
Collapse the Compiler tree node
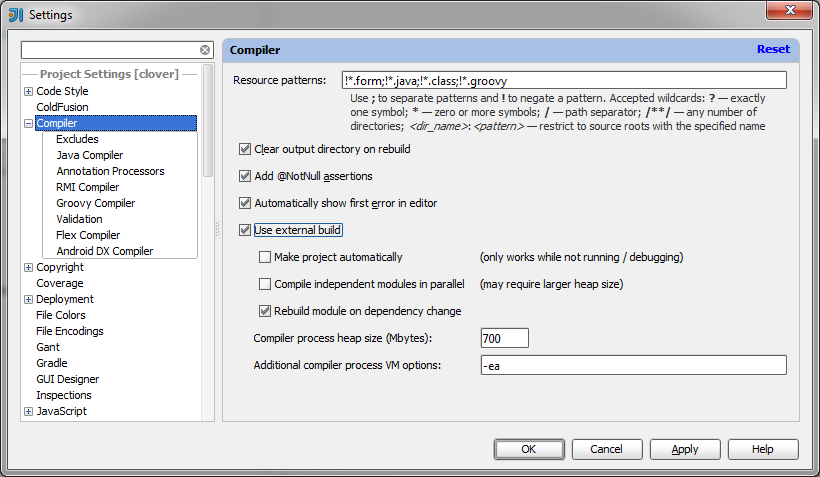click(28, 124)
